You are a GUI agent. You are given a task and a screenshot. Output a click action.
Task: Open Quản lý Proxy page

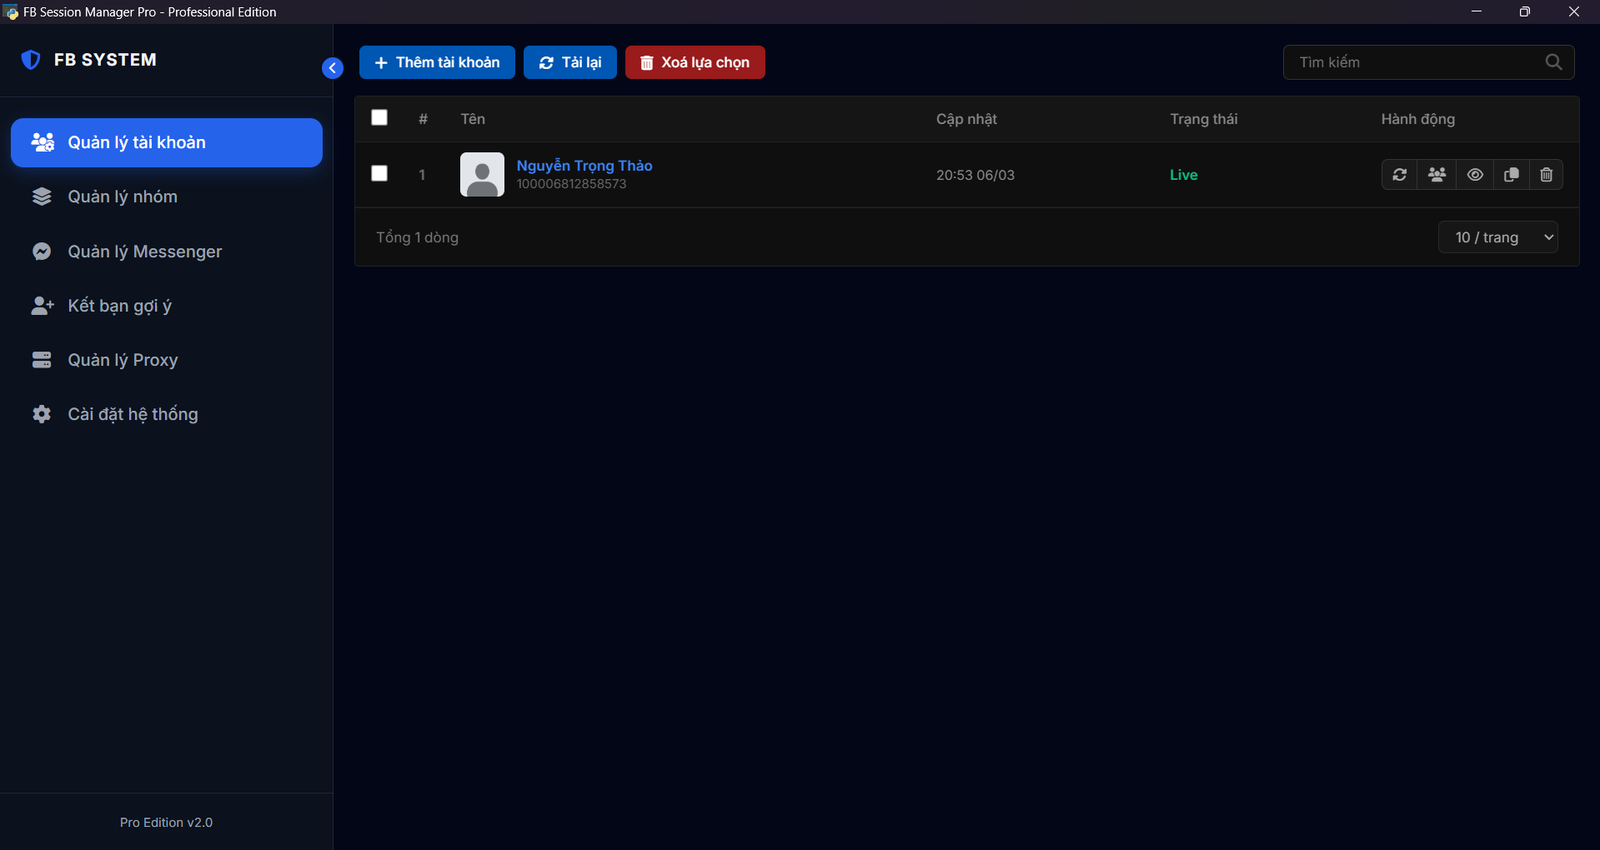(x=167, y=360)
